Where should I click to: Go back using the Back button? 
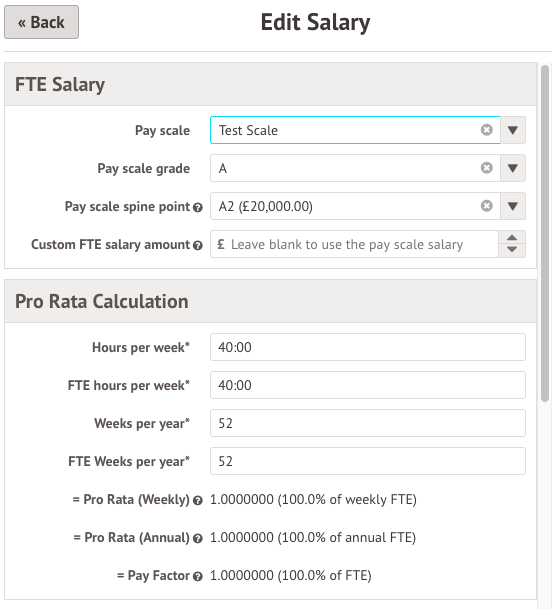pos(41,22)
